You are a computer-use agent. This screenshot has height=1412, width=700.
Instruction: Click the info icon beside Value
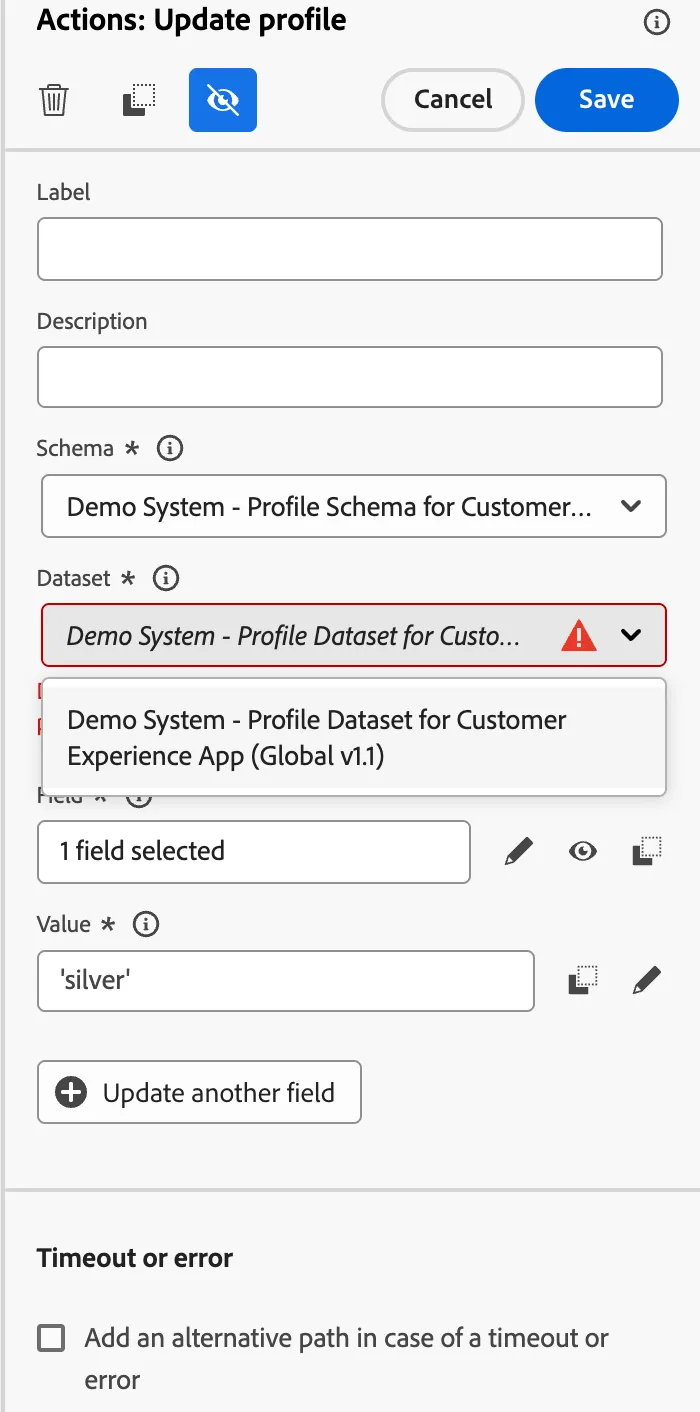click(x=146, y=924)
